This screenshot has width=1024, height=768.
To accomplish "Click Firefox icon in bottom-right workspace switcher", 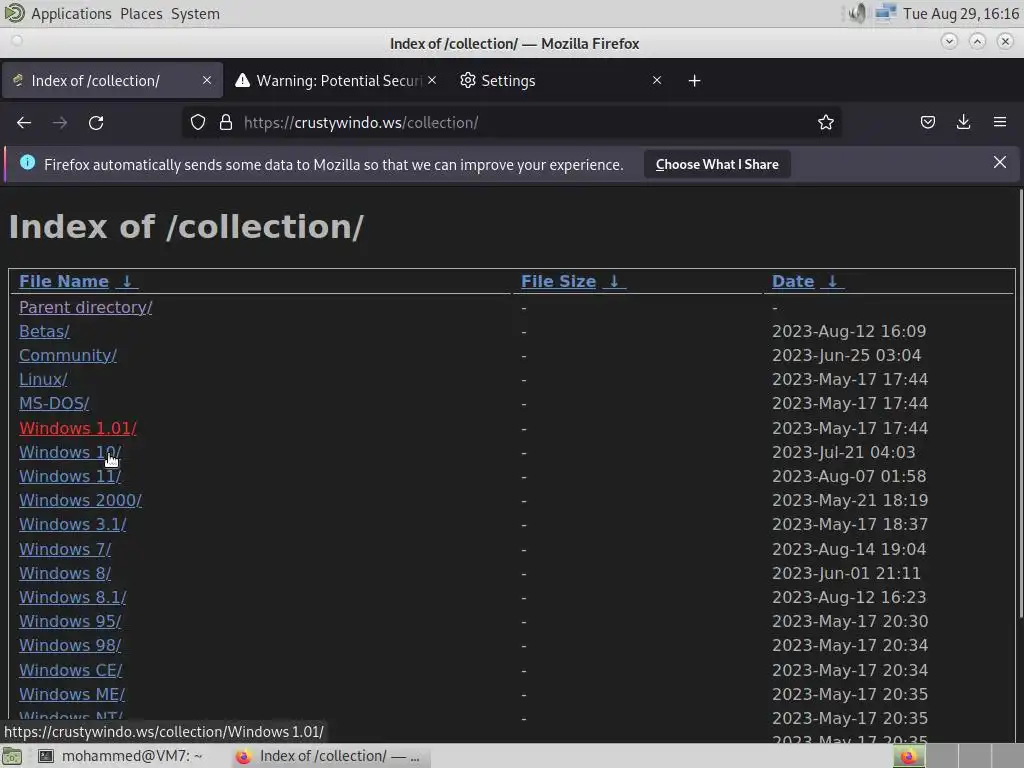I will (908, 756).
